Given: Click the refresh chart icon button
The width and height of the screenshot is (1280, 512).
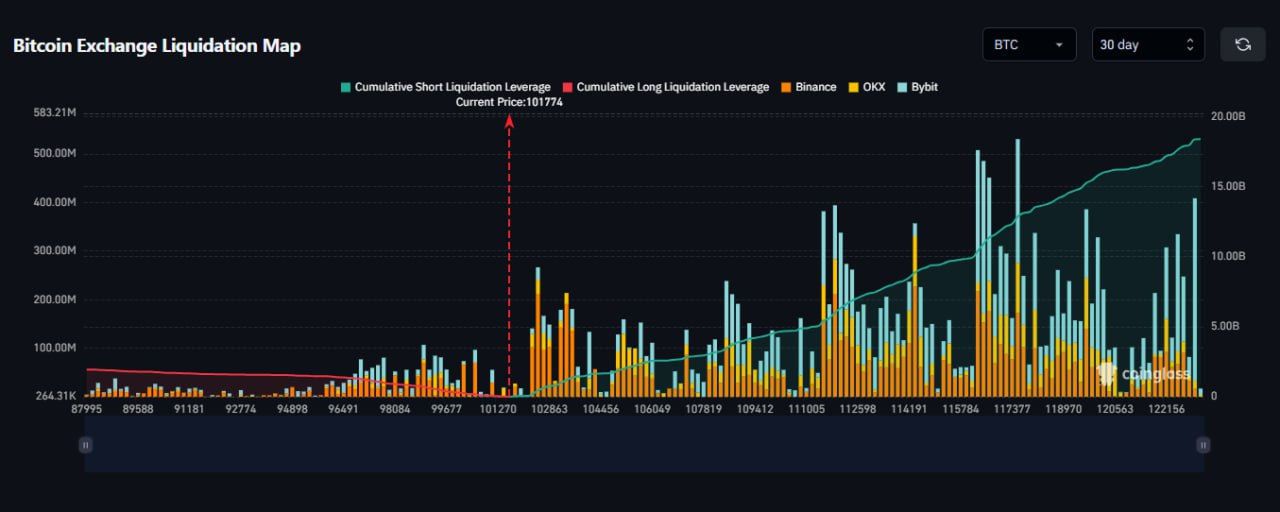Looking at the screenshot, I should pos(1243,45).
